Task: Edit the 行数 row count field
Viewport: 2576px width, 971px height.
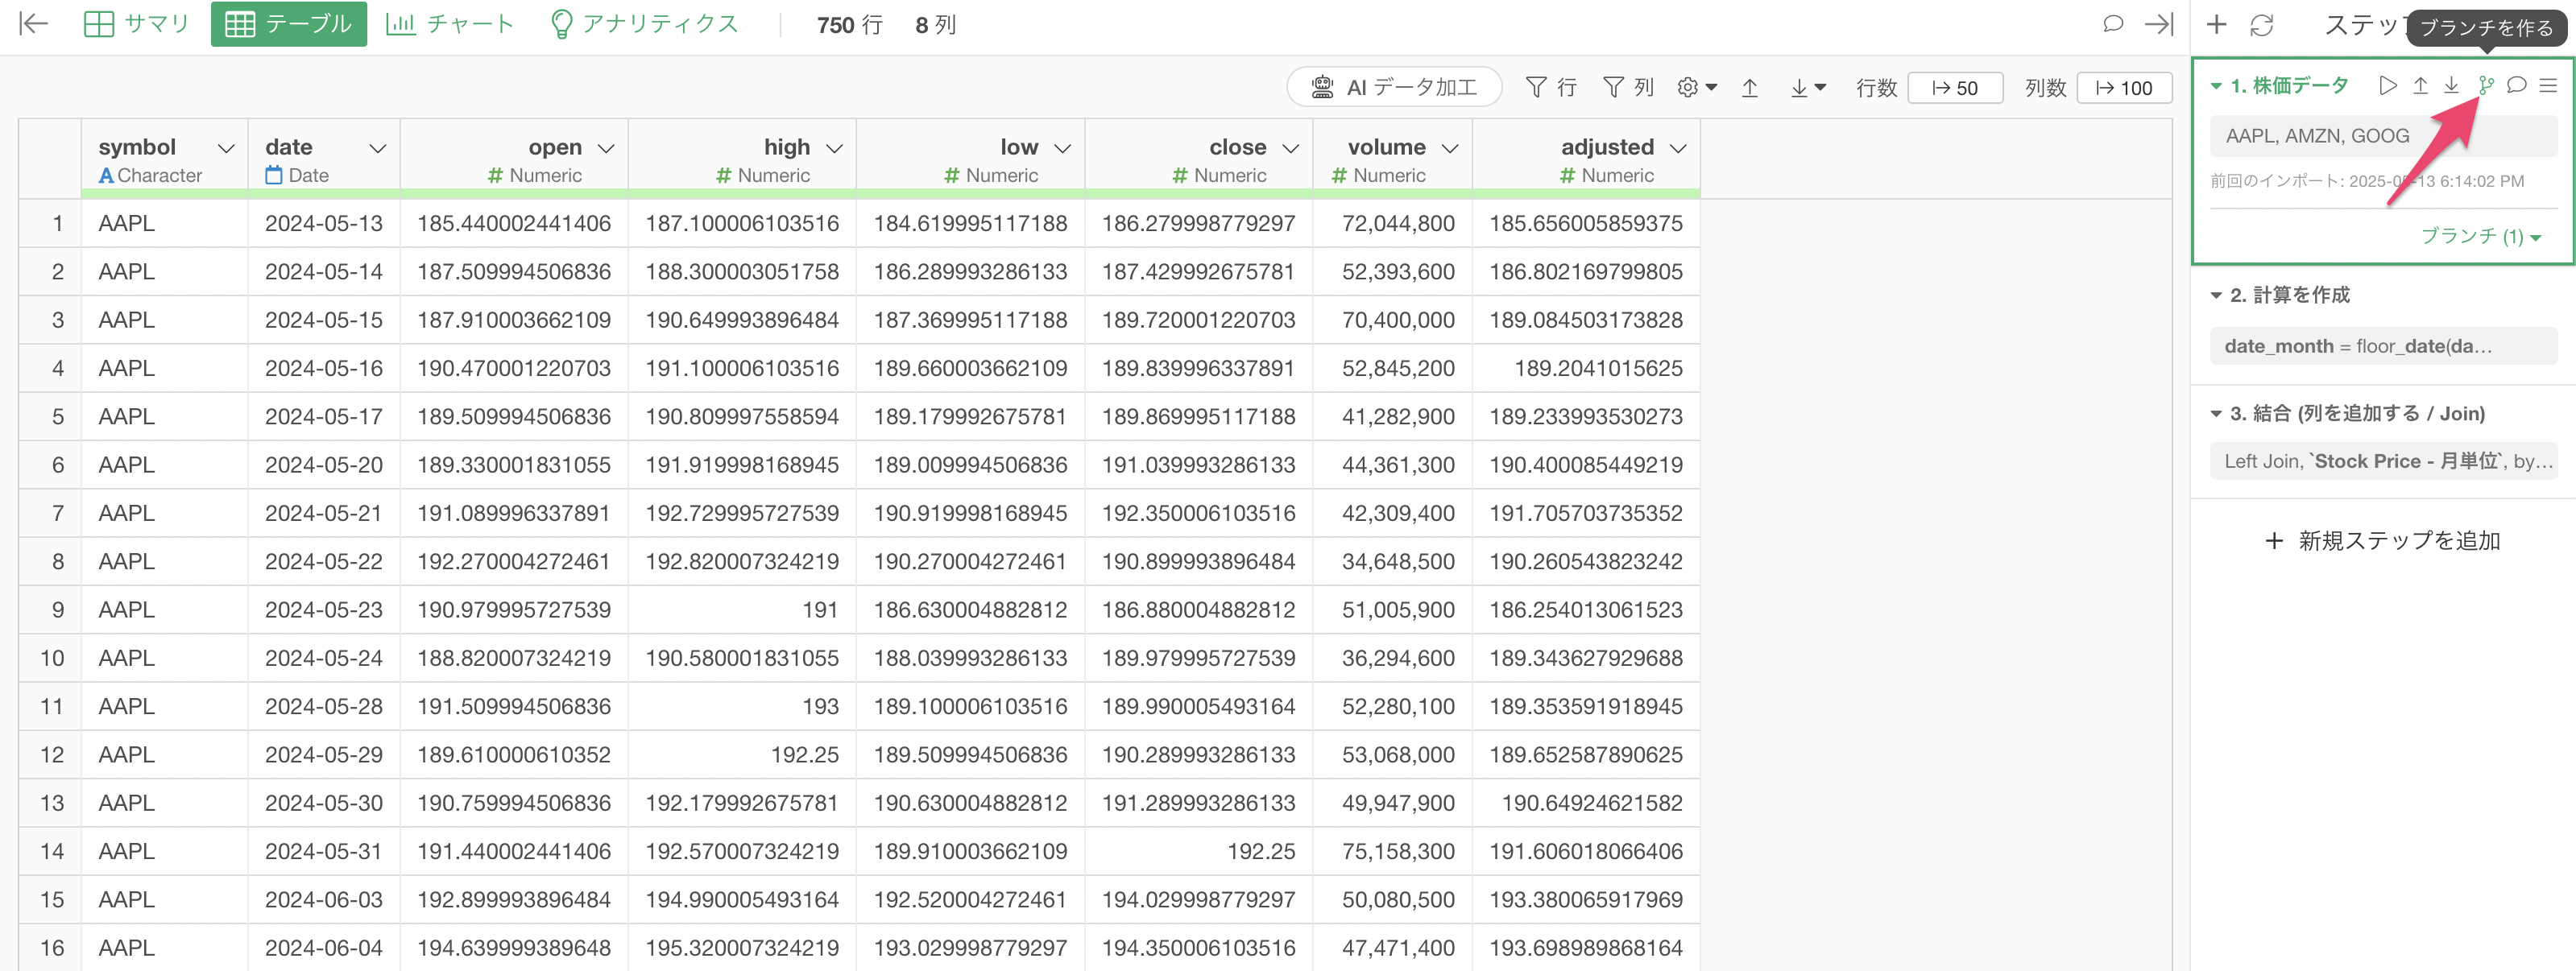Action: point(1955,87)
